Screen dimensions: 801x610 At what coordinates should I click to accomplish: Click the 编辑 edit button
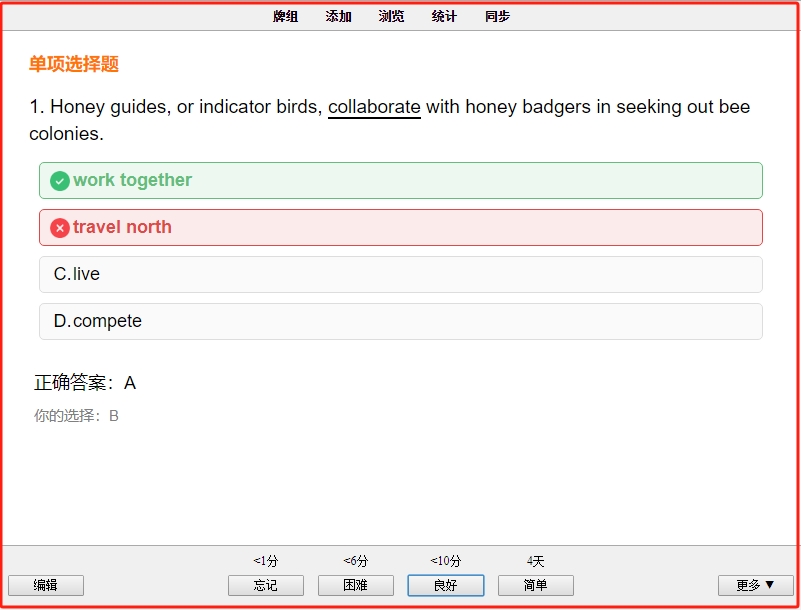click(x=46, y=585)
